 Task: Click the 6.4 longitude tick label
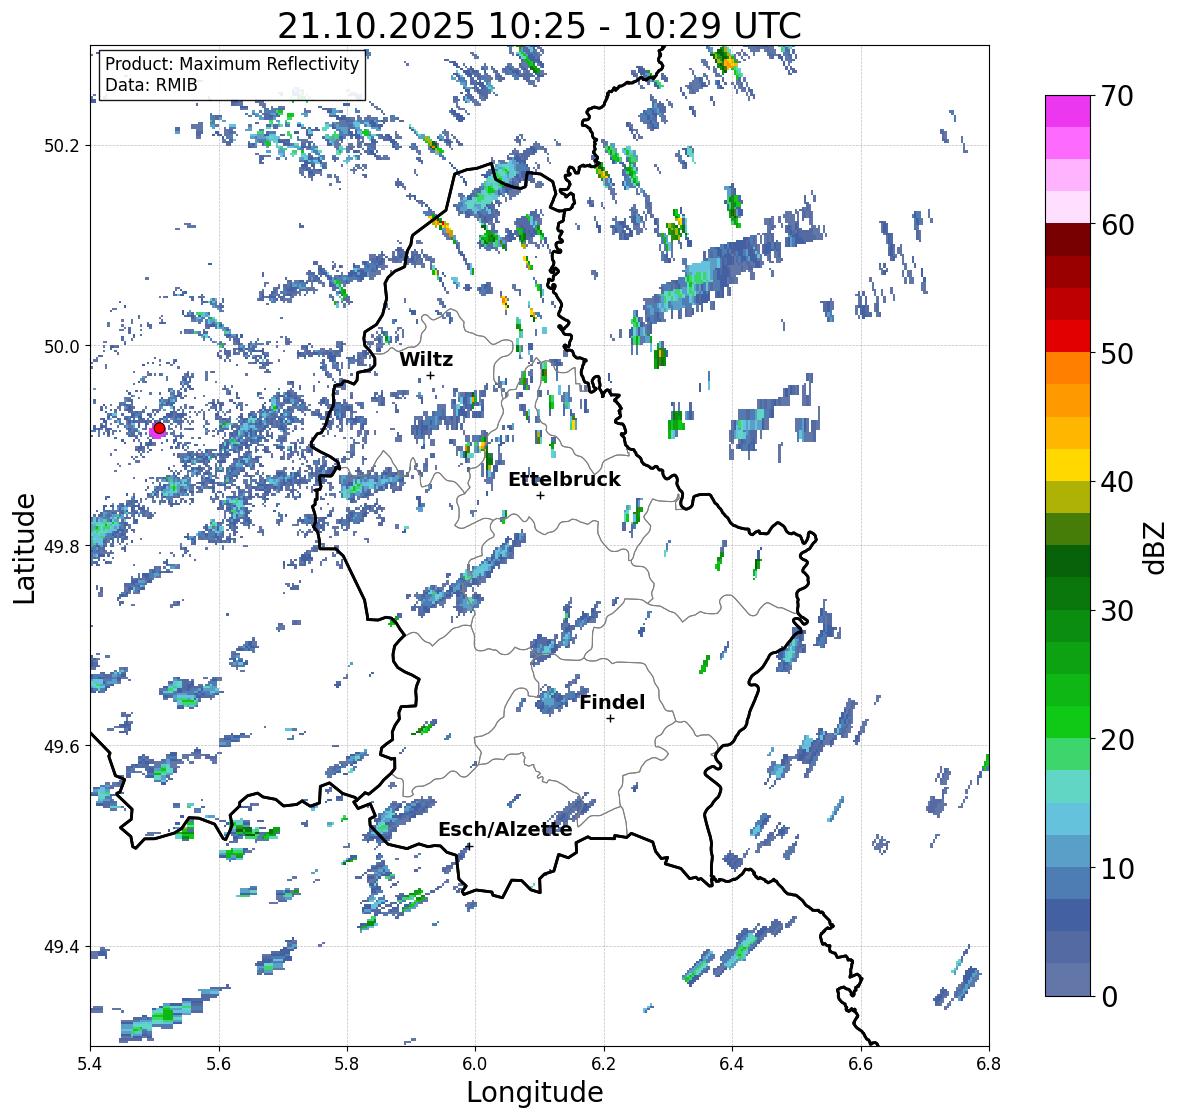click(x=732, y=1064)
